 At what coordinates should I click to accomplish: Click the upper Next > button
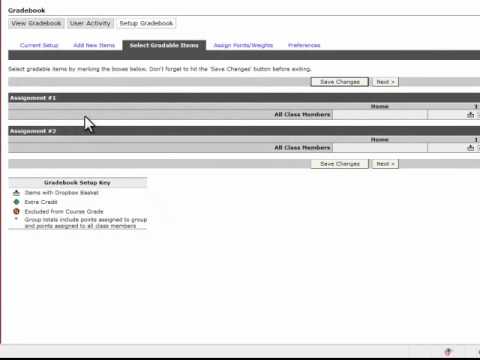coord(385,82)
